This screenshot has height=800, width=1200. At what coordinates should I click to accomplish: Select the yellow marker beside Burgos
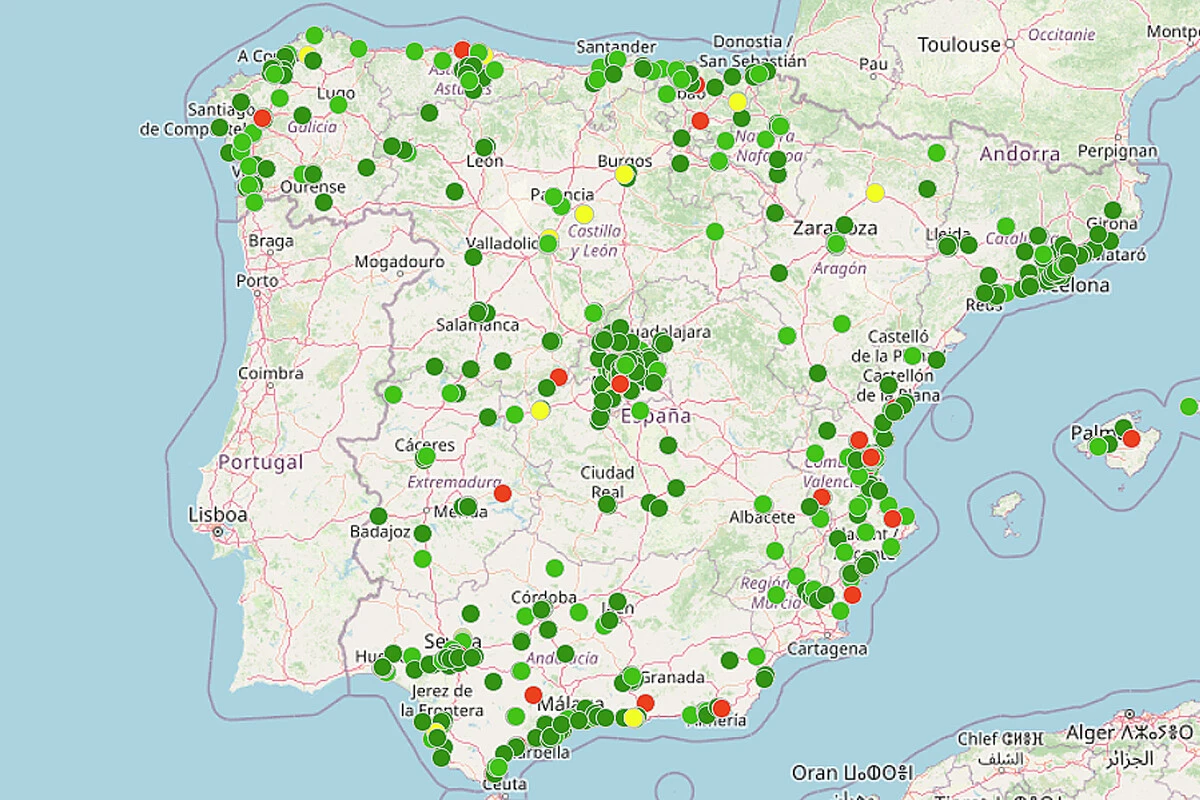[625, 175]
